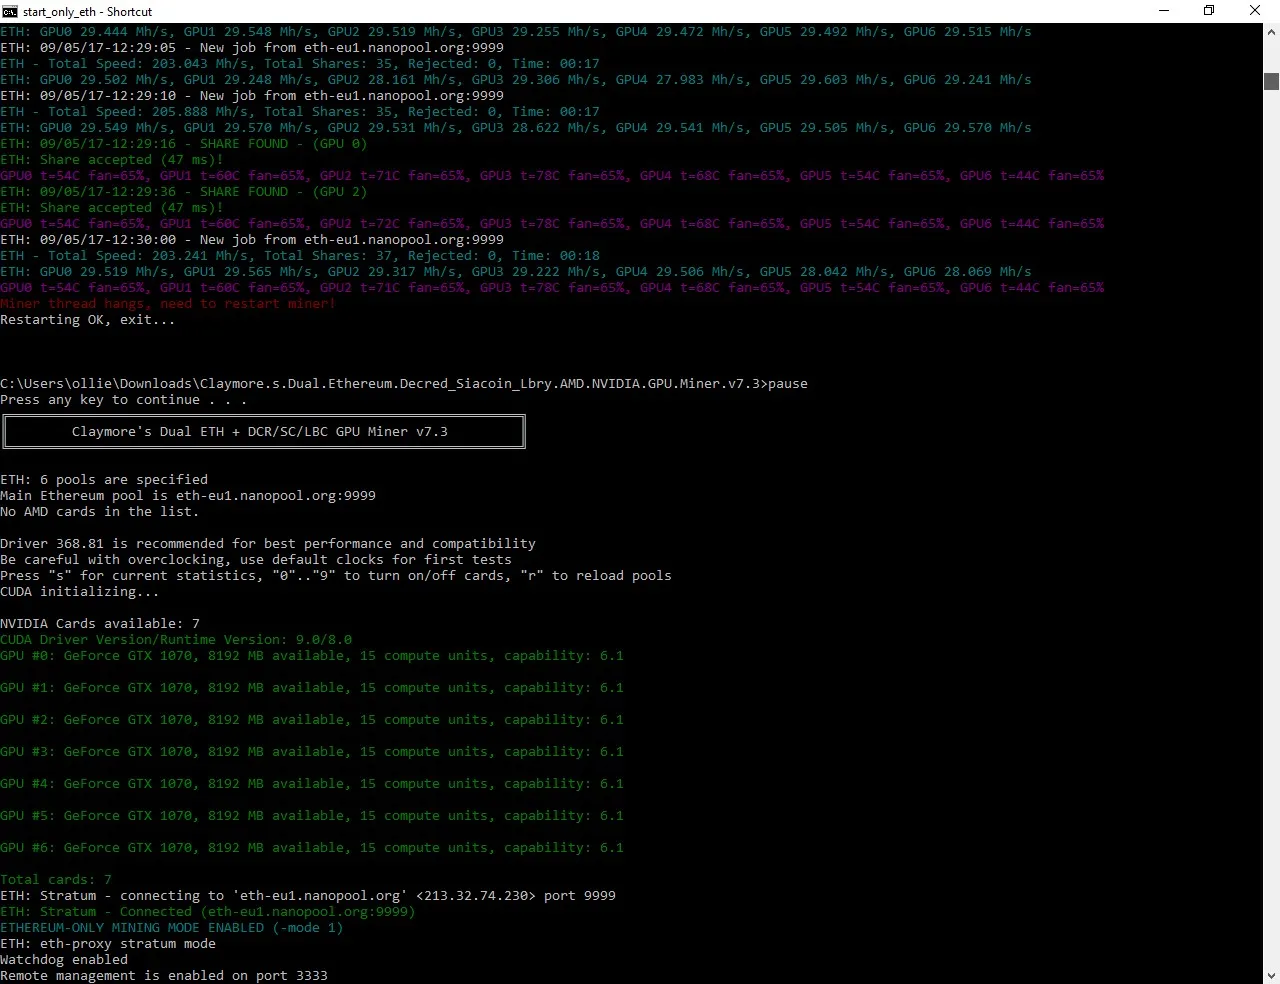
Task: Click the red 'Miner thread hangs' warning line
Action: [x=168, y=304]
